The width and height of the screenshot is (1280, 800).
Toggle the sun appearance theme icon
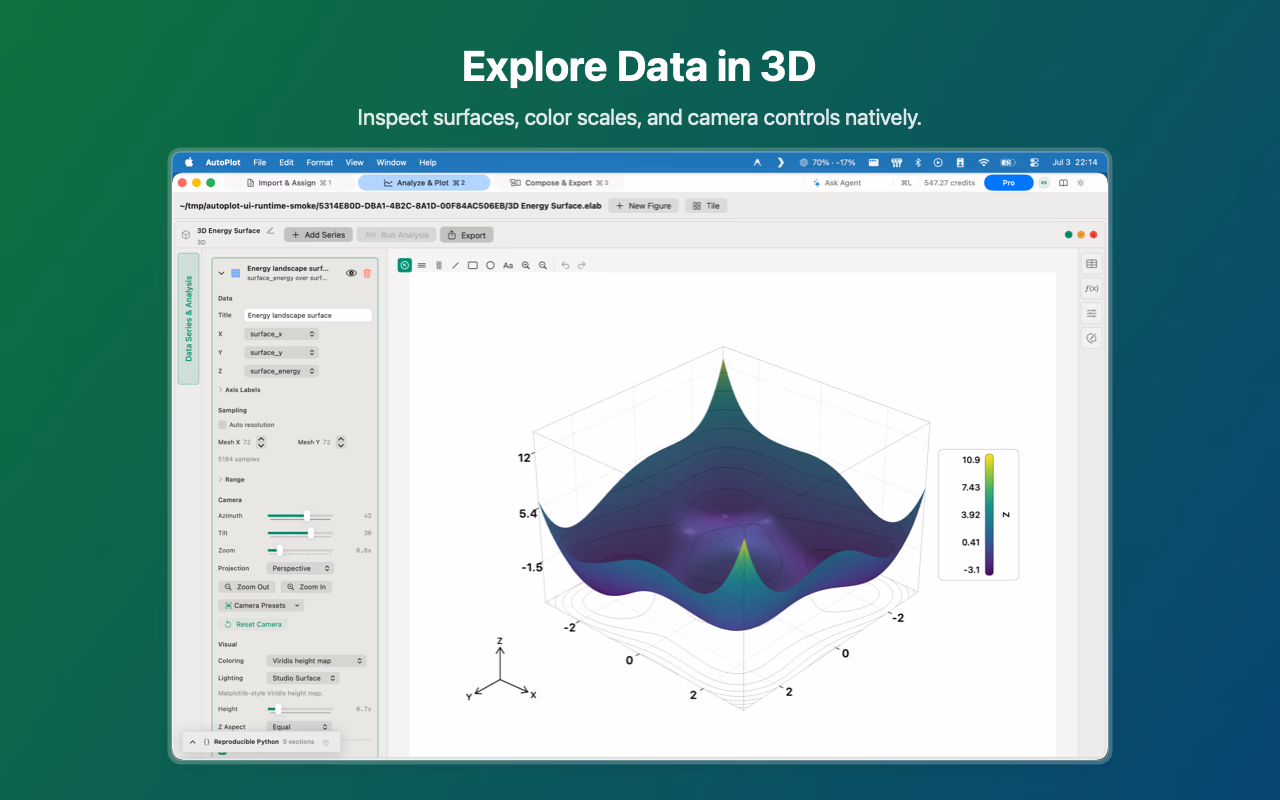pos(1080,183)
